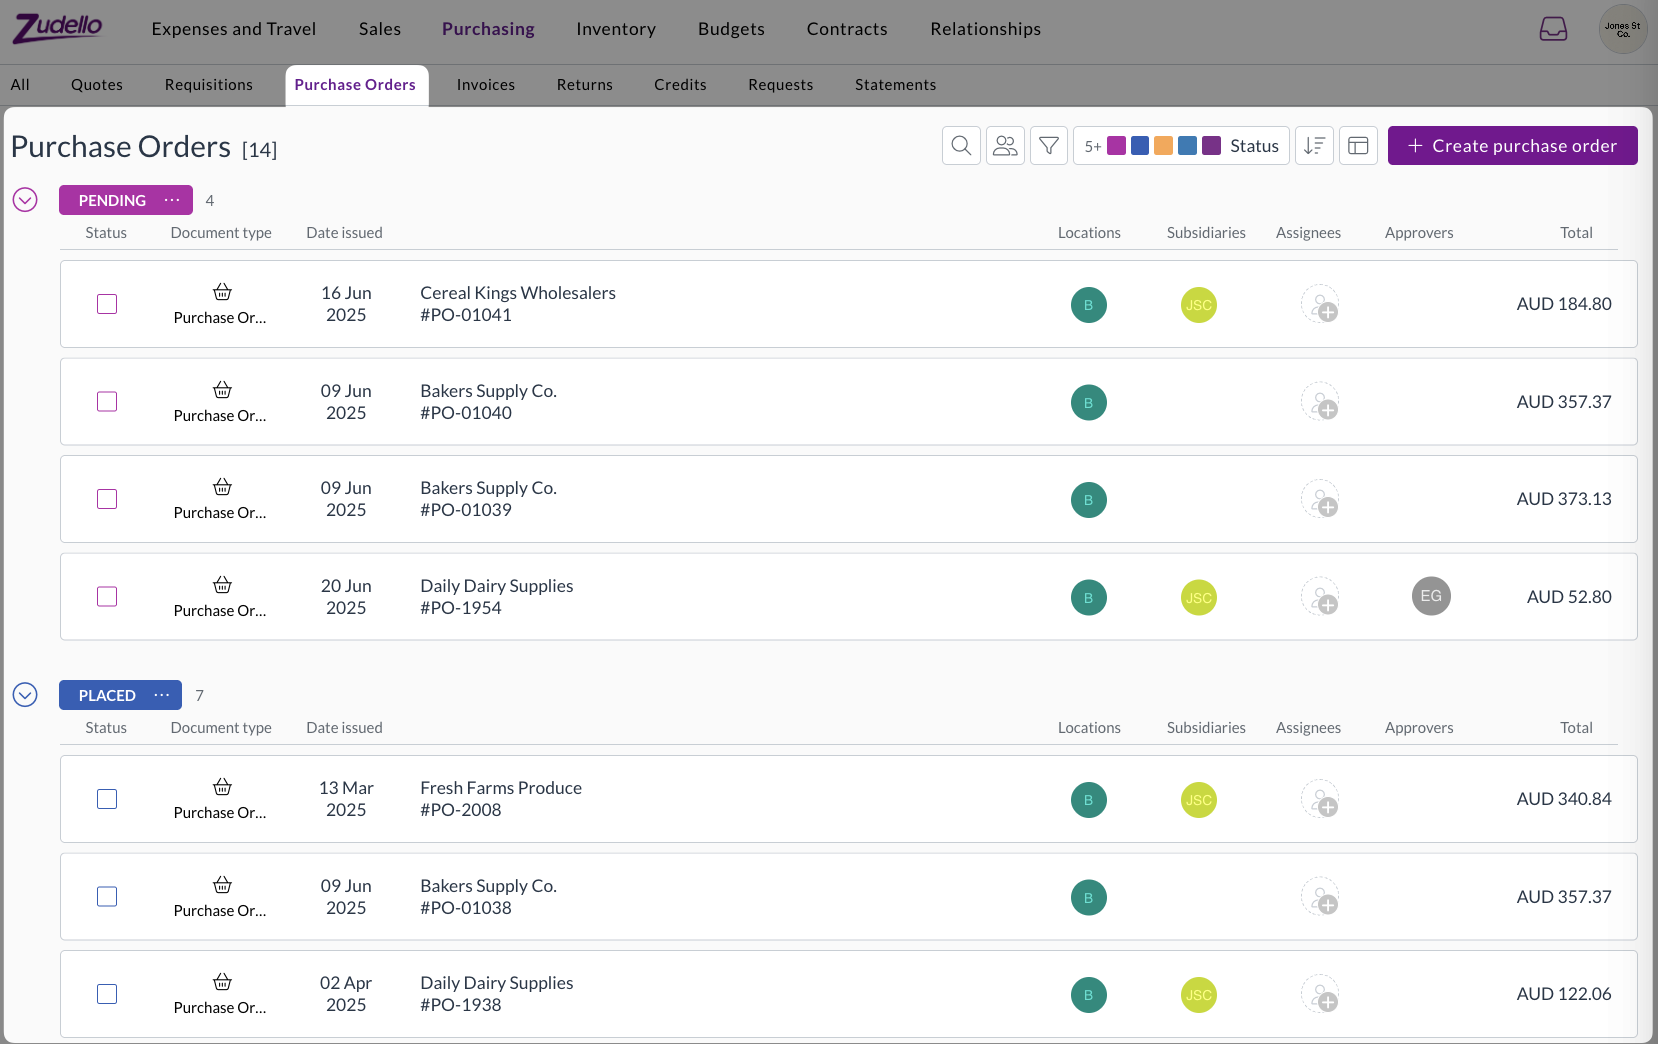The height and width of the screenshot is (1044, 1658).
Task: Tick checkbox for PO-01039
Action: pos(107,499)
